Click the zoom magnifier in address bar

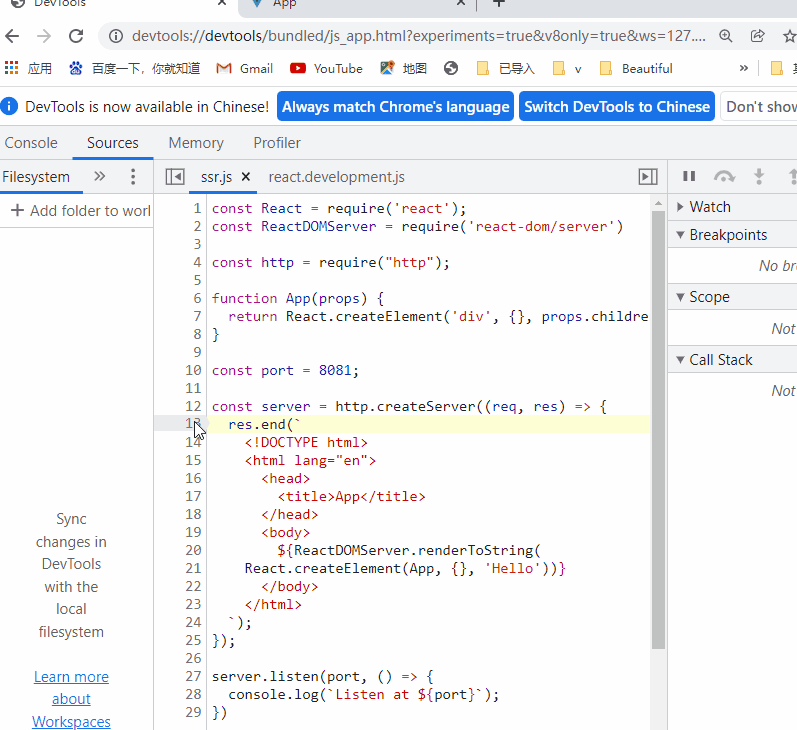click(727, 36)
